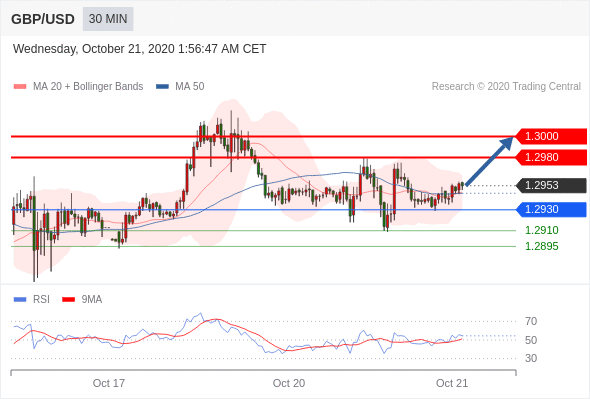Click the RSI legend label

click(41, 300)
